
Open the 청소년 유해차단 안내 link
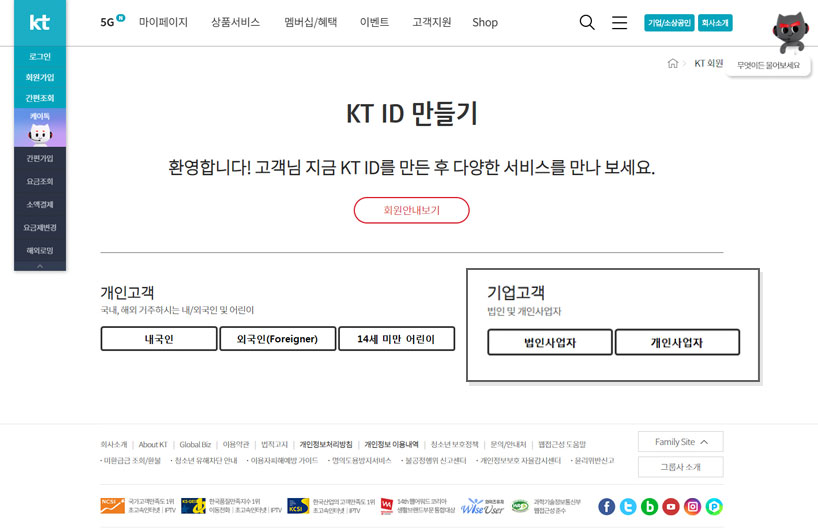coord(204,461)
